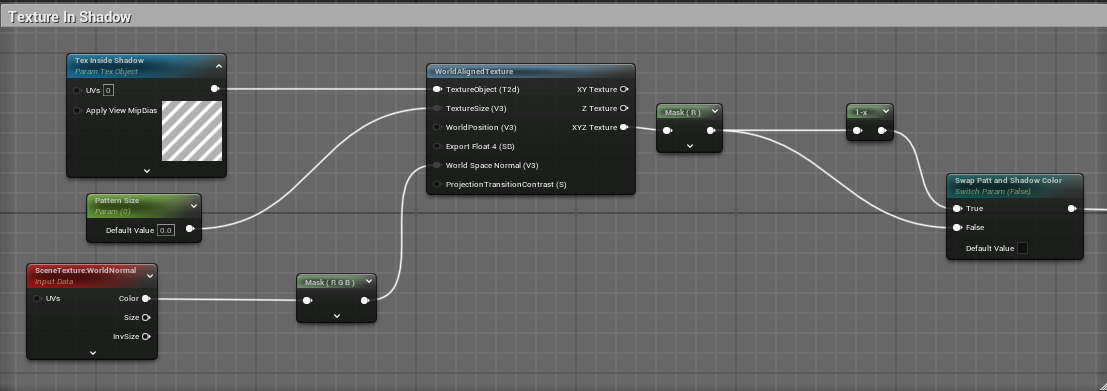Click False input pin on Swap Patt switch

pyautogui.click(x=957, y=228)
